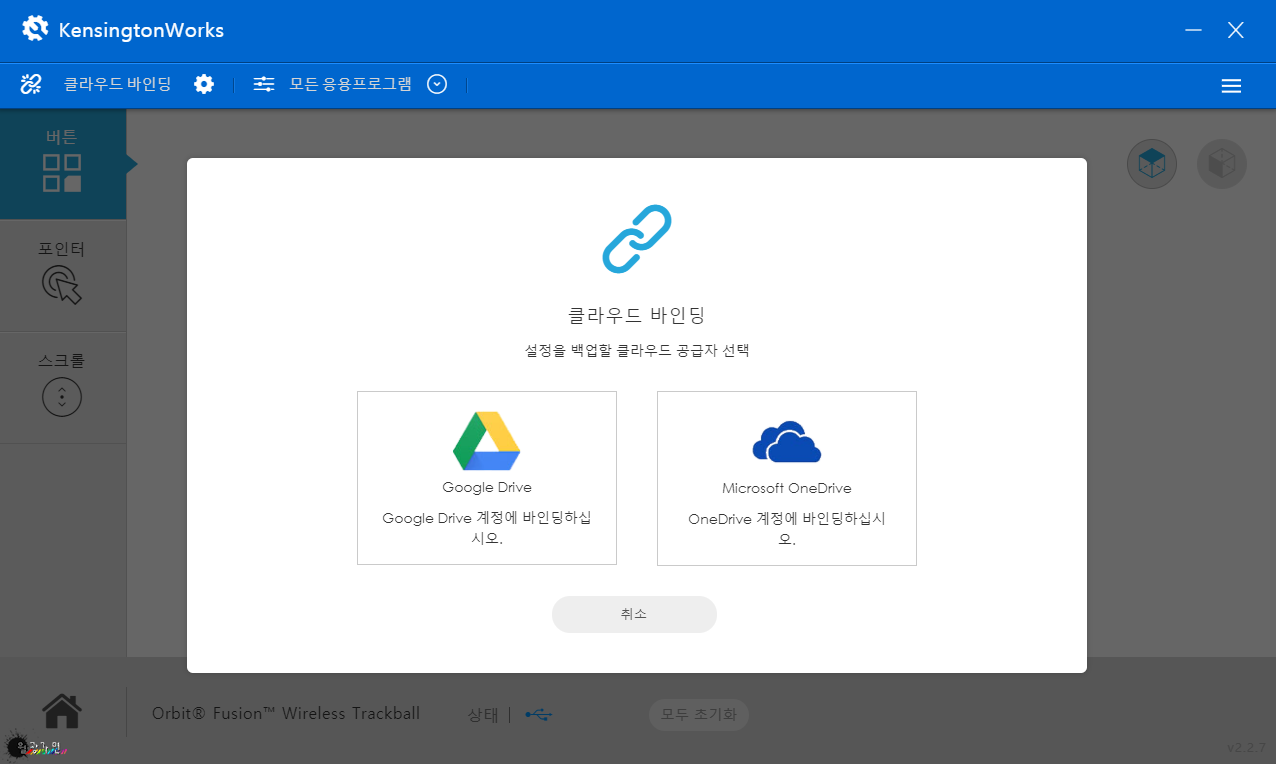Click the Microsoft OneDrive cloud logo

point(787,442)
